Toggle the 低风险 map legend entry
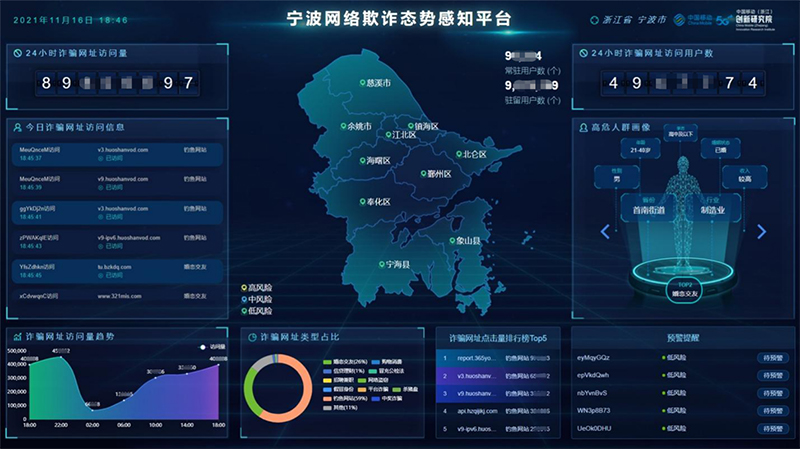The image size is (800, 449). pos(258,307)
